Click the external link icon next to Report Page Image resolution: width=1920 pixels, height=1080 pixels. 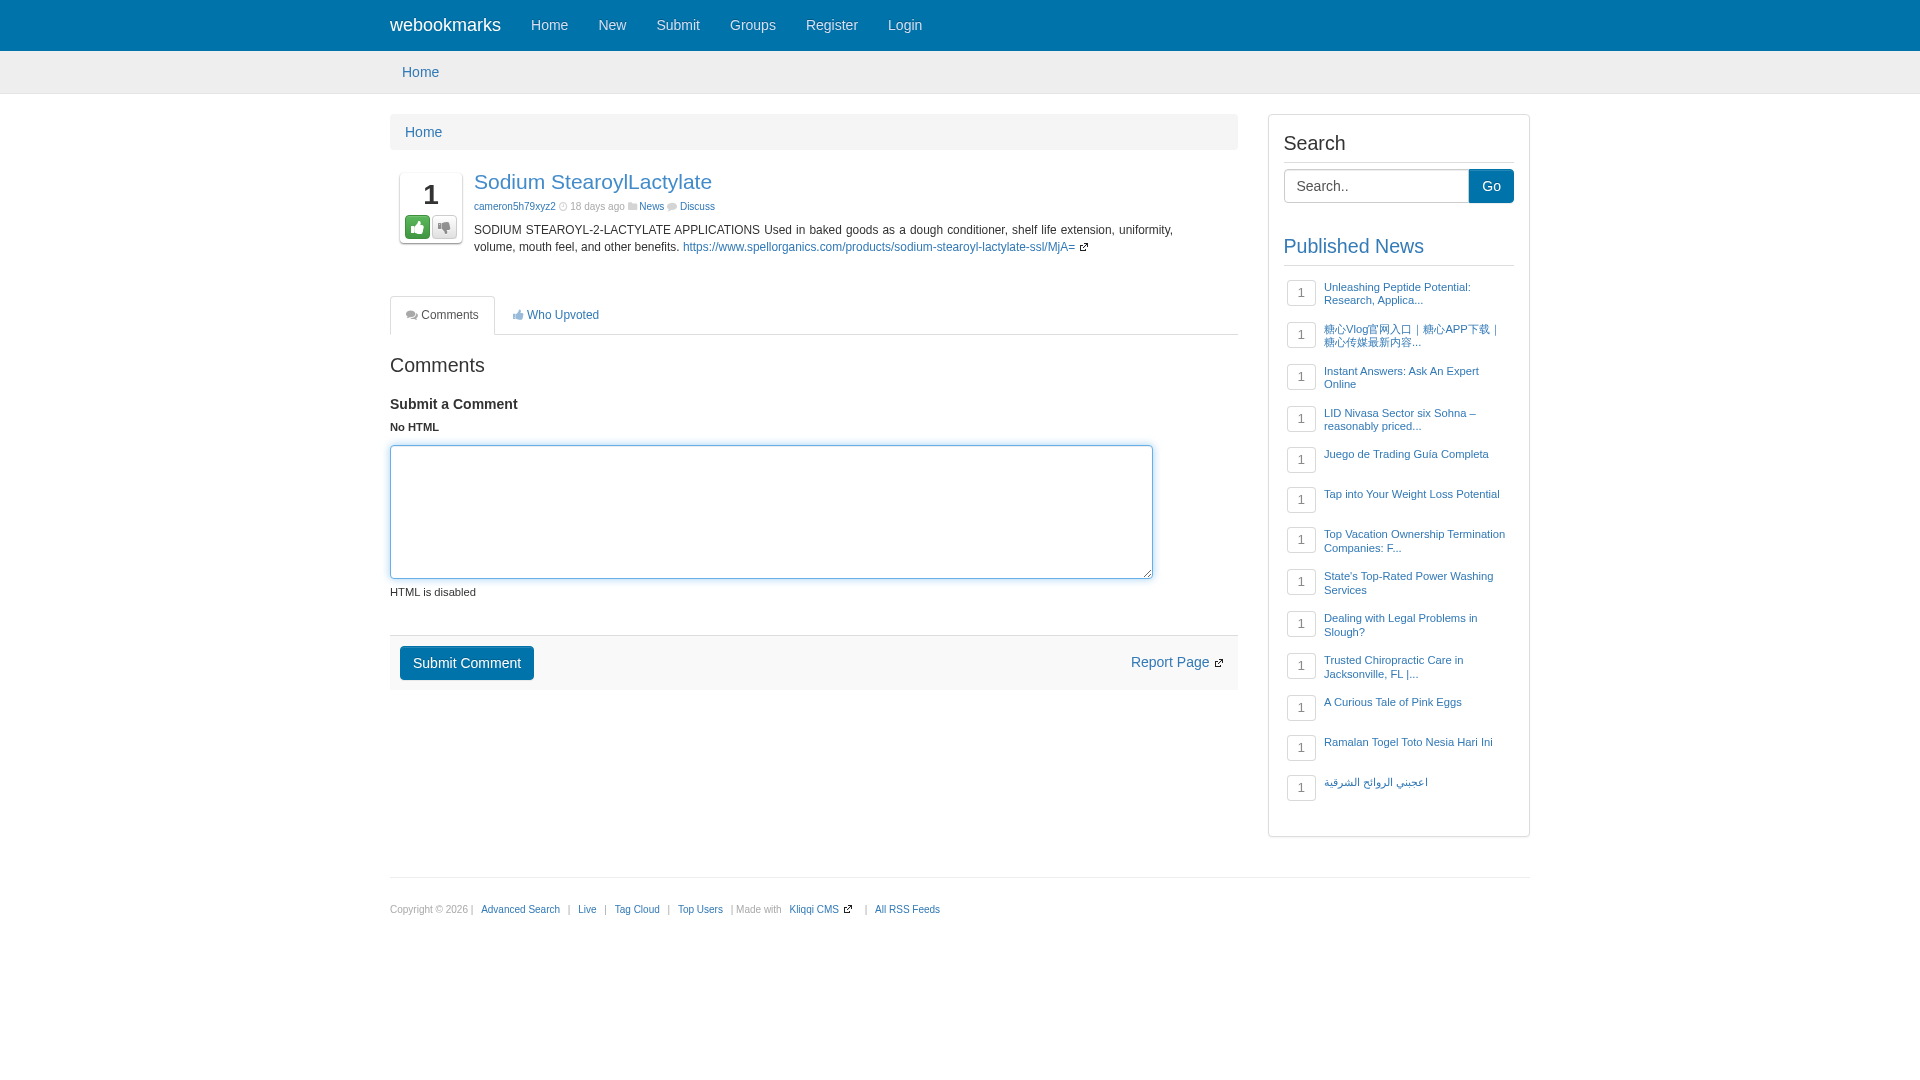tap(1219, 662)
